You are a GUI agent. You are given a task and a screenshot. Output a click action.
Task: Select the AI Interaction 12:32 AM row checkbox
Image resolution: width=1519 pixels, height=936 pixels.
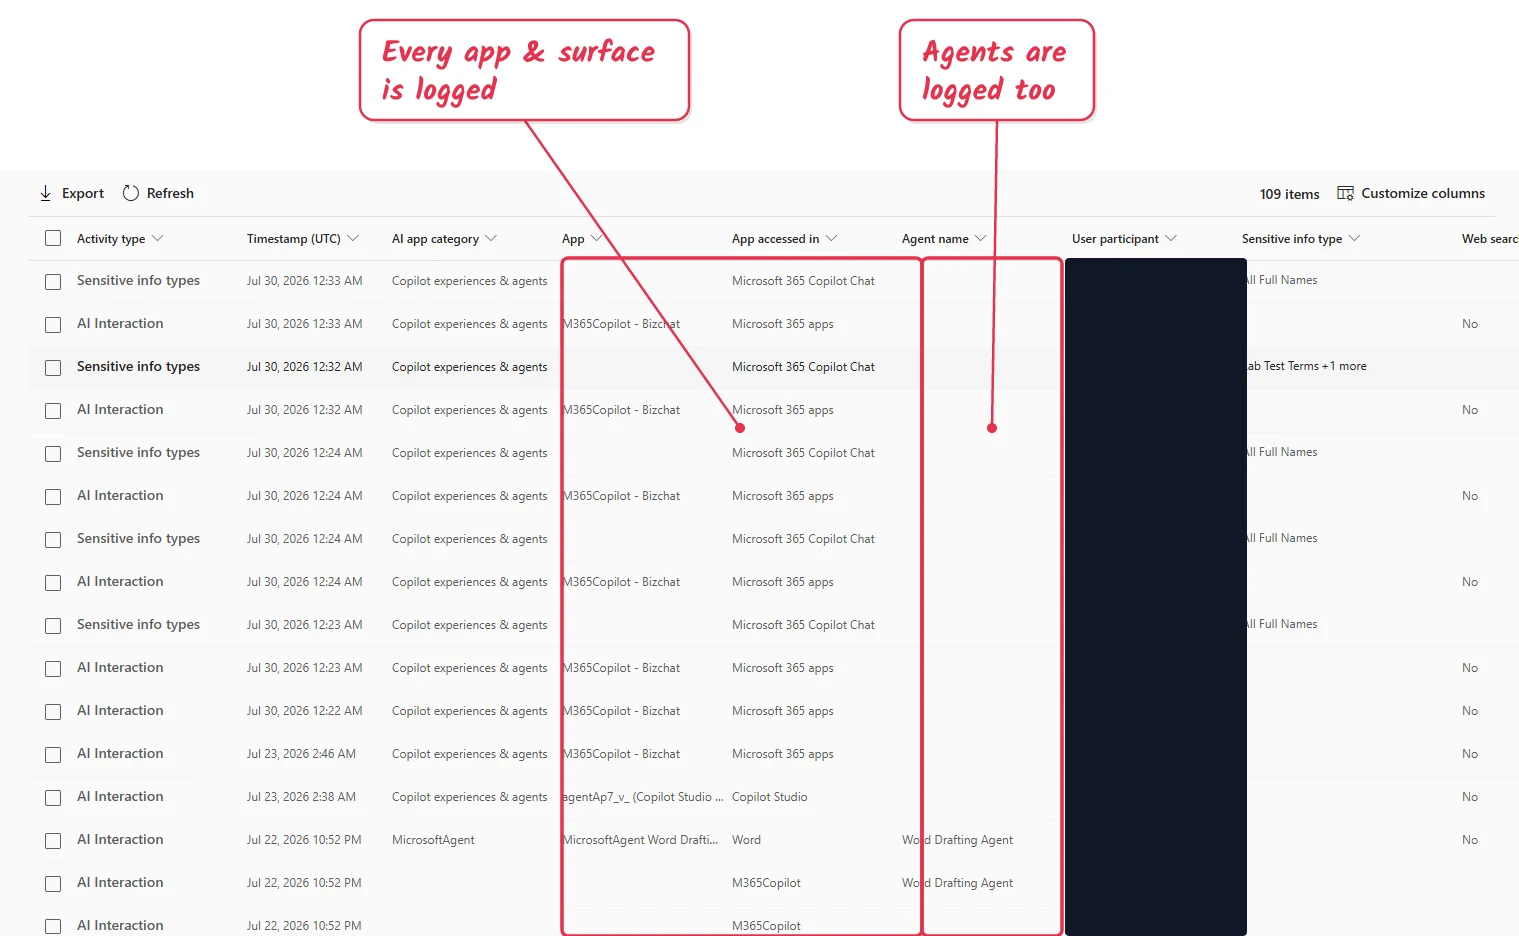point(53,411)
